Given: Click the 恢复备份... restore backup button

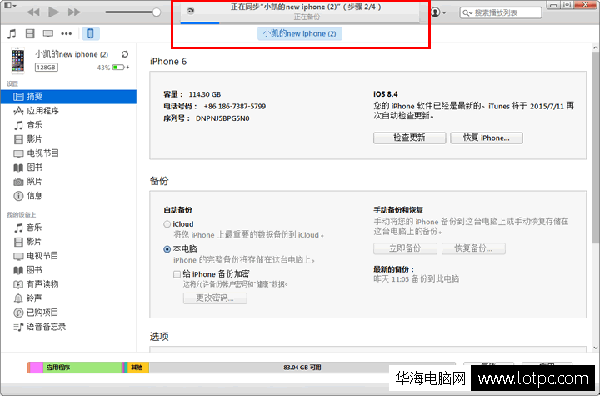Looking at the screenshot, I should (473, 248).
